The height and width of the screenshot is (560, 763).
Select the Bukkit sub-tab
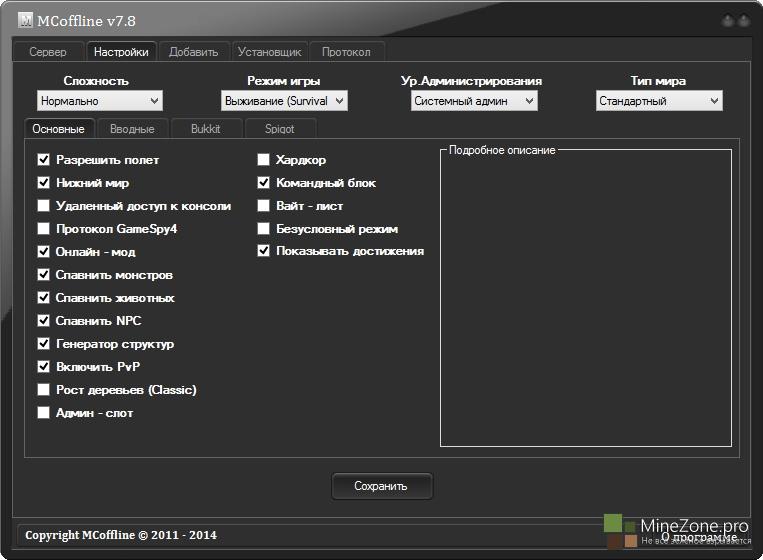pyautogui.click(x=205, y=129)
